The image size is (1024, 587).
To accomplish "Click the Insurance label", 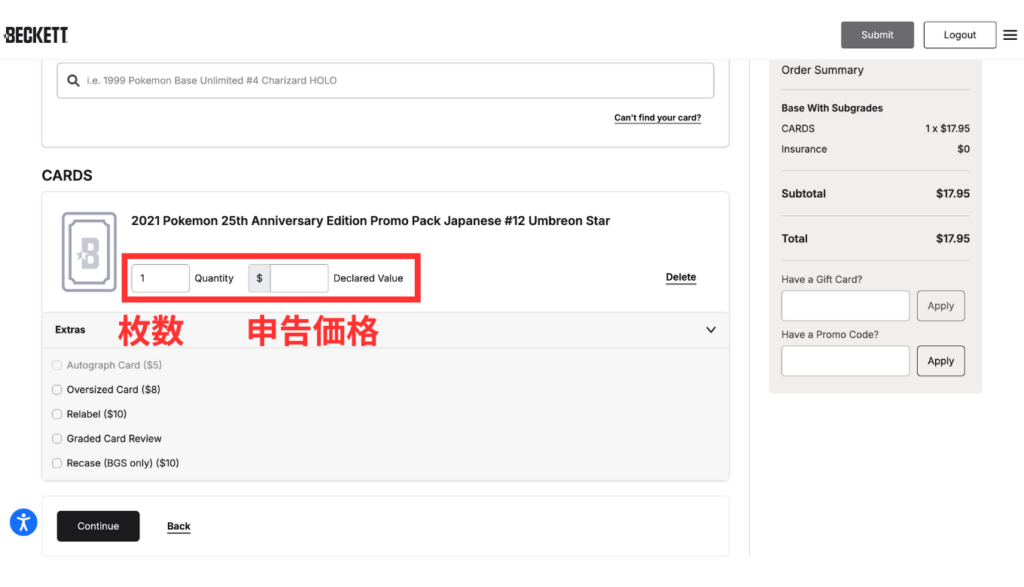I will [x=804, y=149].
